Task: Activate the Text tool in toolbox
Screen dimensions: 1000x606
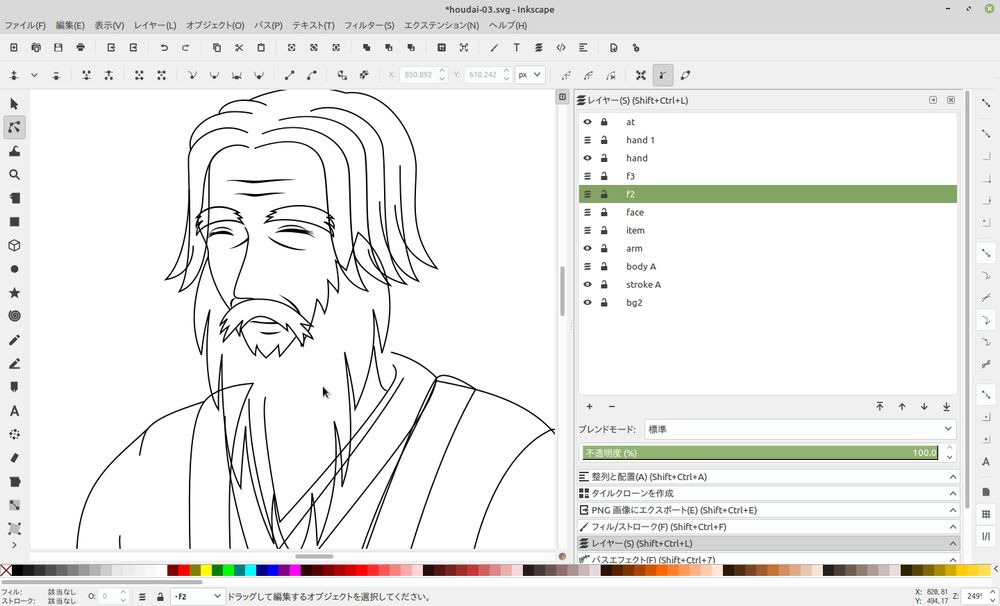Action: 14,411
